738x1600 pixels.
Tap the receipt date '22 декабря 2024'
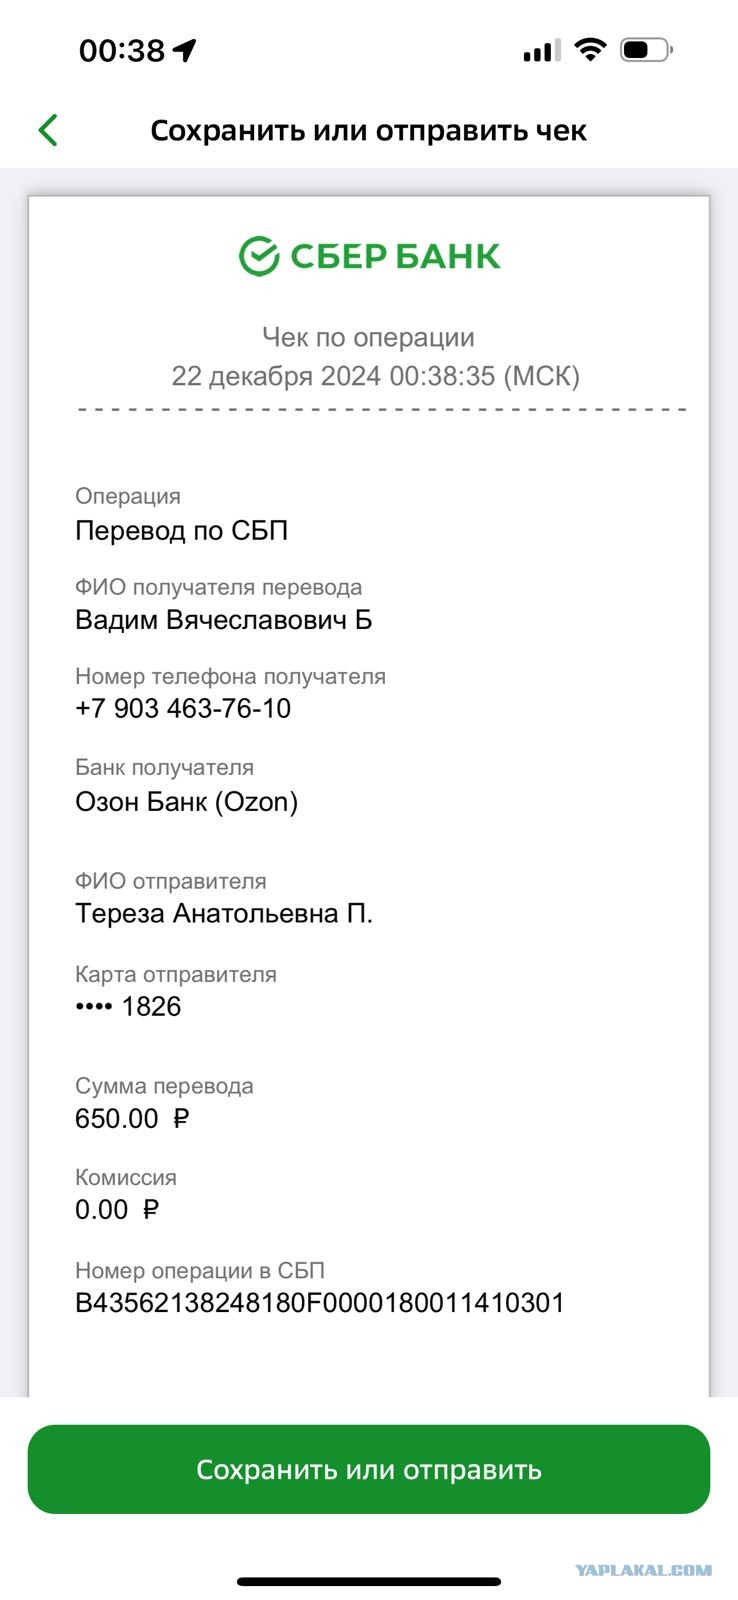point(276,376)
